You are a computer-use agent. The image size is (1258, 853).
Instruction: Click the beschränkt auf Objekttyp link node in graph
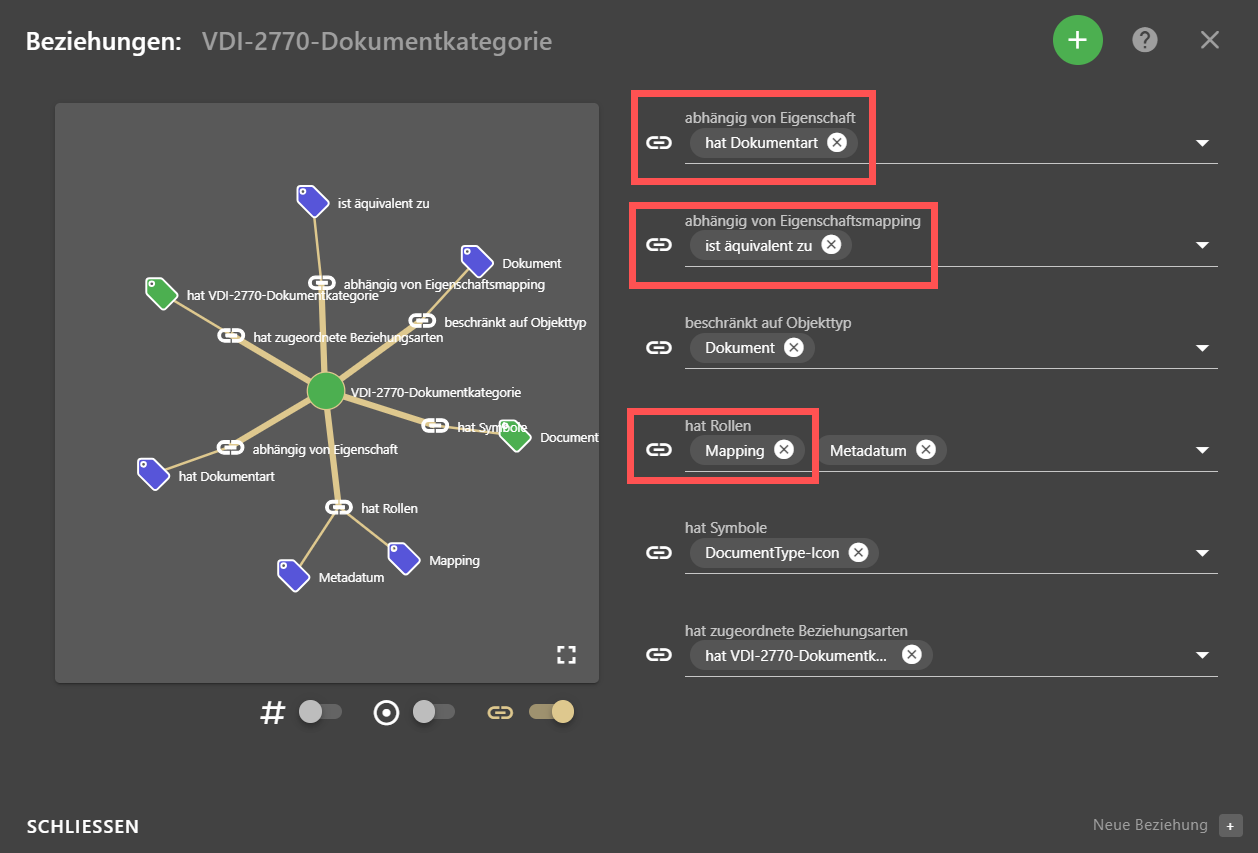[422, 321]
